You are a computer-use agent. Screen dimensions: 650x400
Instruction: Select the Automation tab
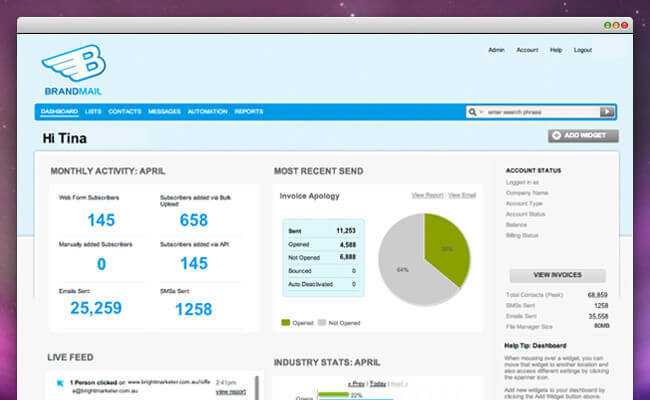click(x=207, y=112)
